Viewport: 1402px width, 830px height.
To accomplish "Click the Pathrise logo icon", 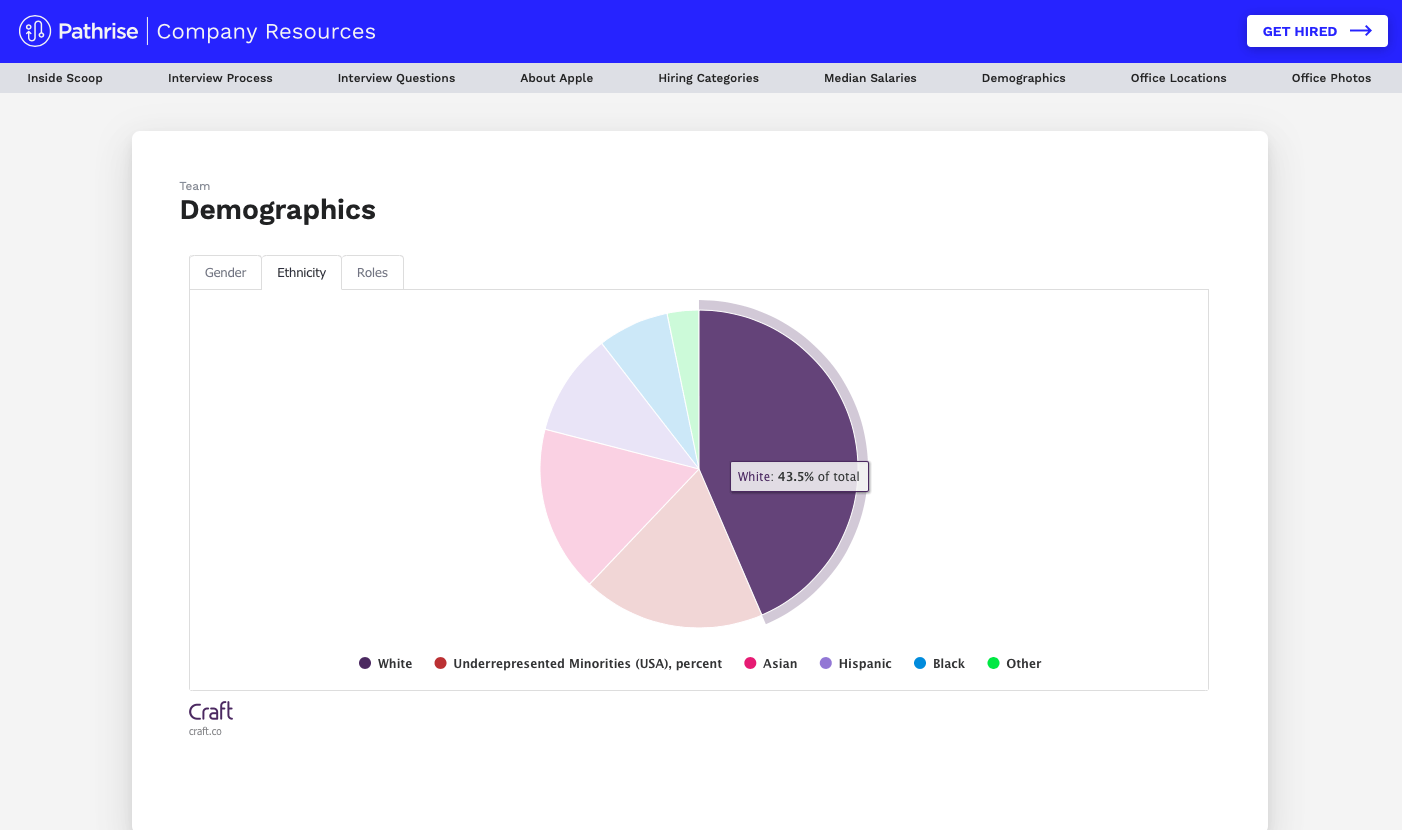I will (x=35, y=31).
